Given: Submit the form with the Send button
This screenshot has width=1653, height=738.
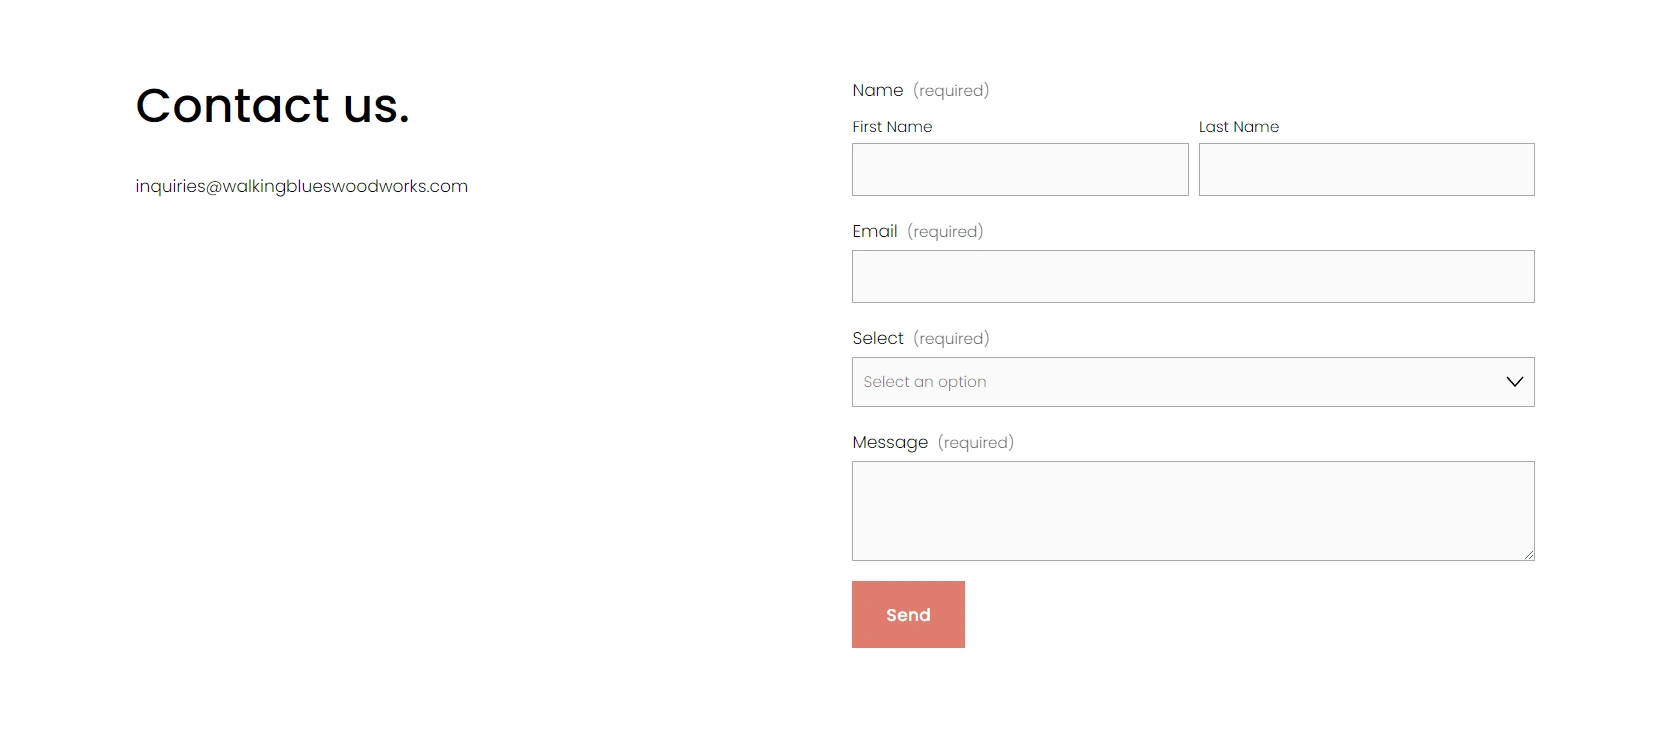Looking at the screenshot, I should tap(908, 614).
